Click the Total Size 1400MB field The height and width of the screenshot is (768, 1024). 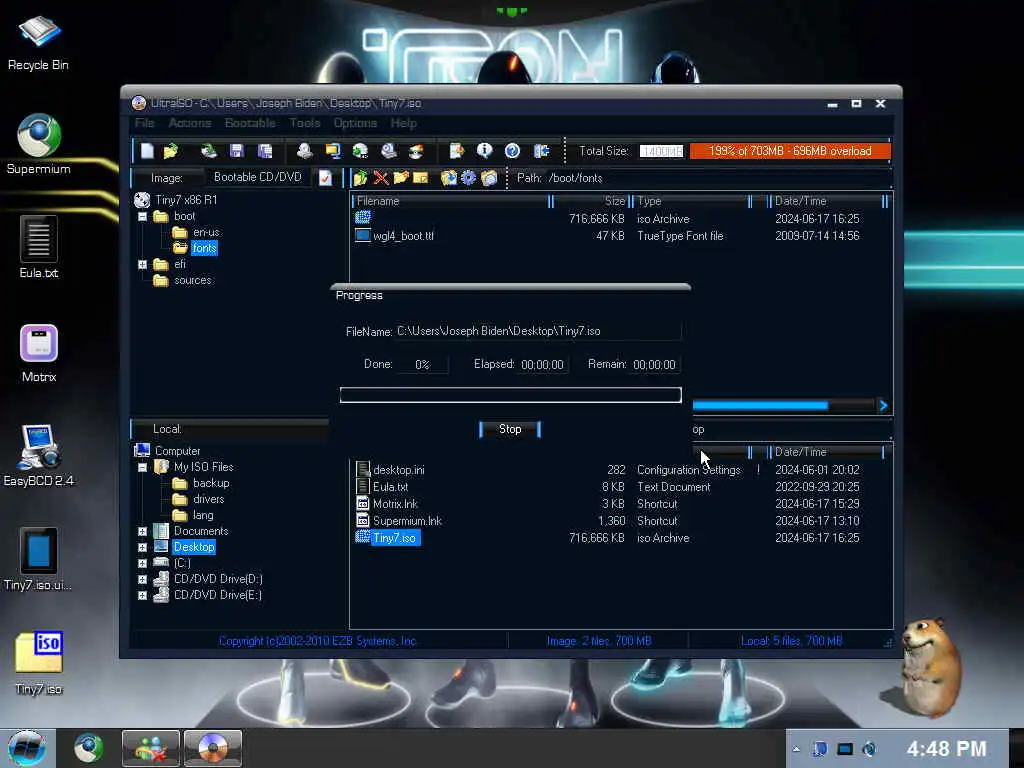point(661,151)
